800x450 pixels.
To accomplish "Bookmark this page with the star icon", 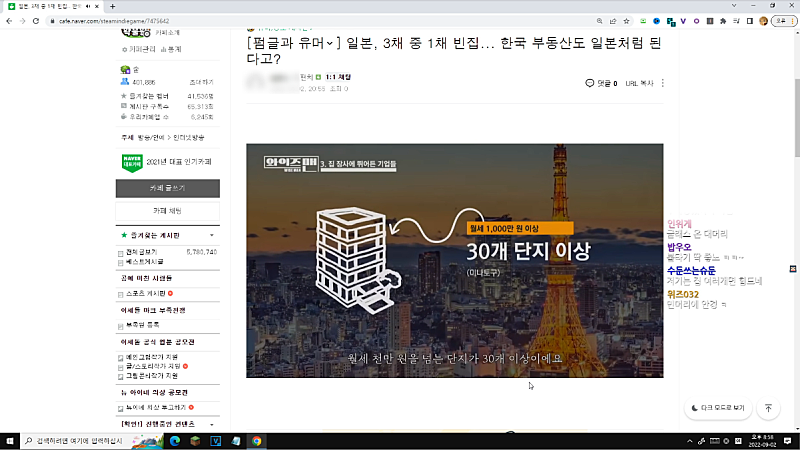I will point(626,21).
